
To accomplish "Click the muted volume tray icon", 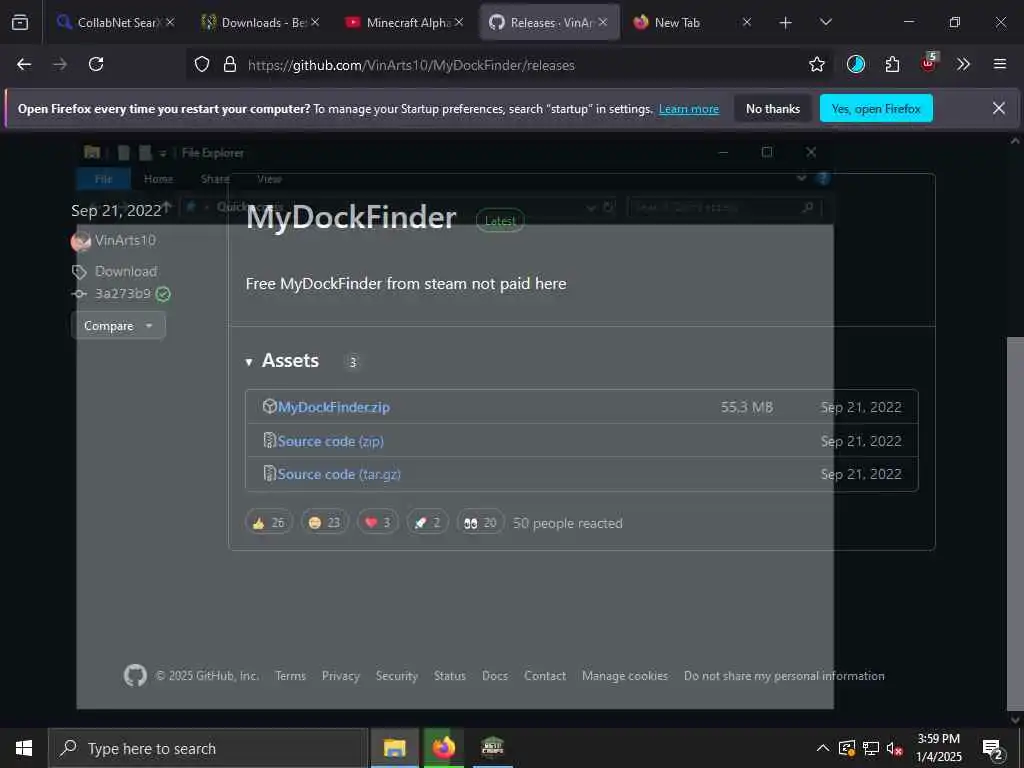I will (894, 748).
